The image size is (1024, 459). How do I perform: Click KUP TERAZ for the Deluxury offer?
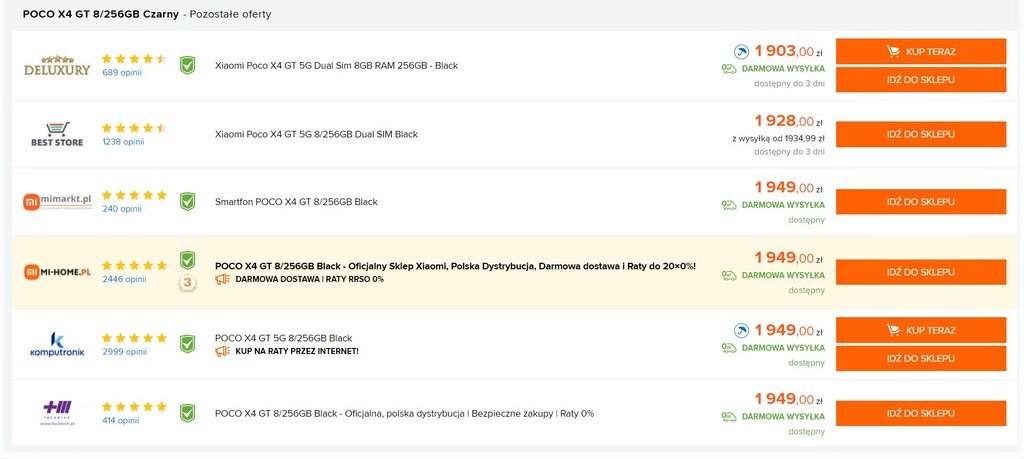click(x=921, y=52)
